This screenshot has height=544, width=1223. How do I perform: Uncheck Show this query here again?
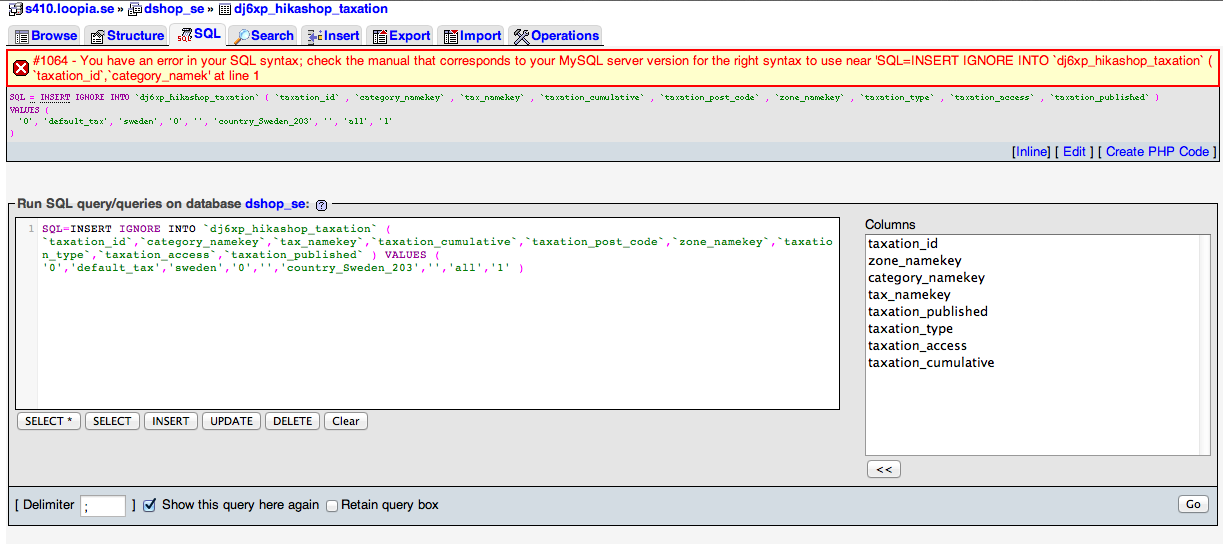click(149, 505)
